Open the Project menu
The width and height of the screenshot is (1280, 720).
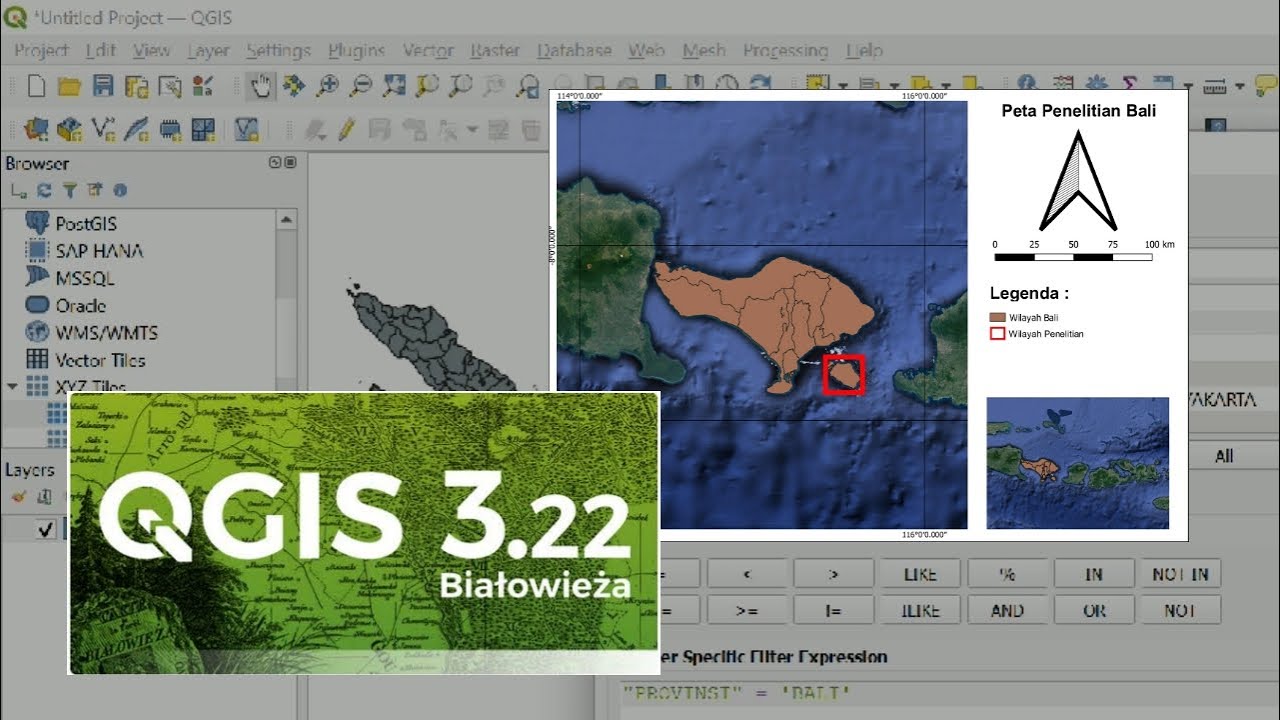pos(42,50)
